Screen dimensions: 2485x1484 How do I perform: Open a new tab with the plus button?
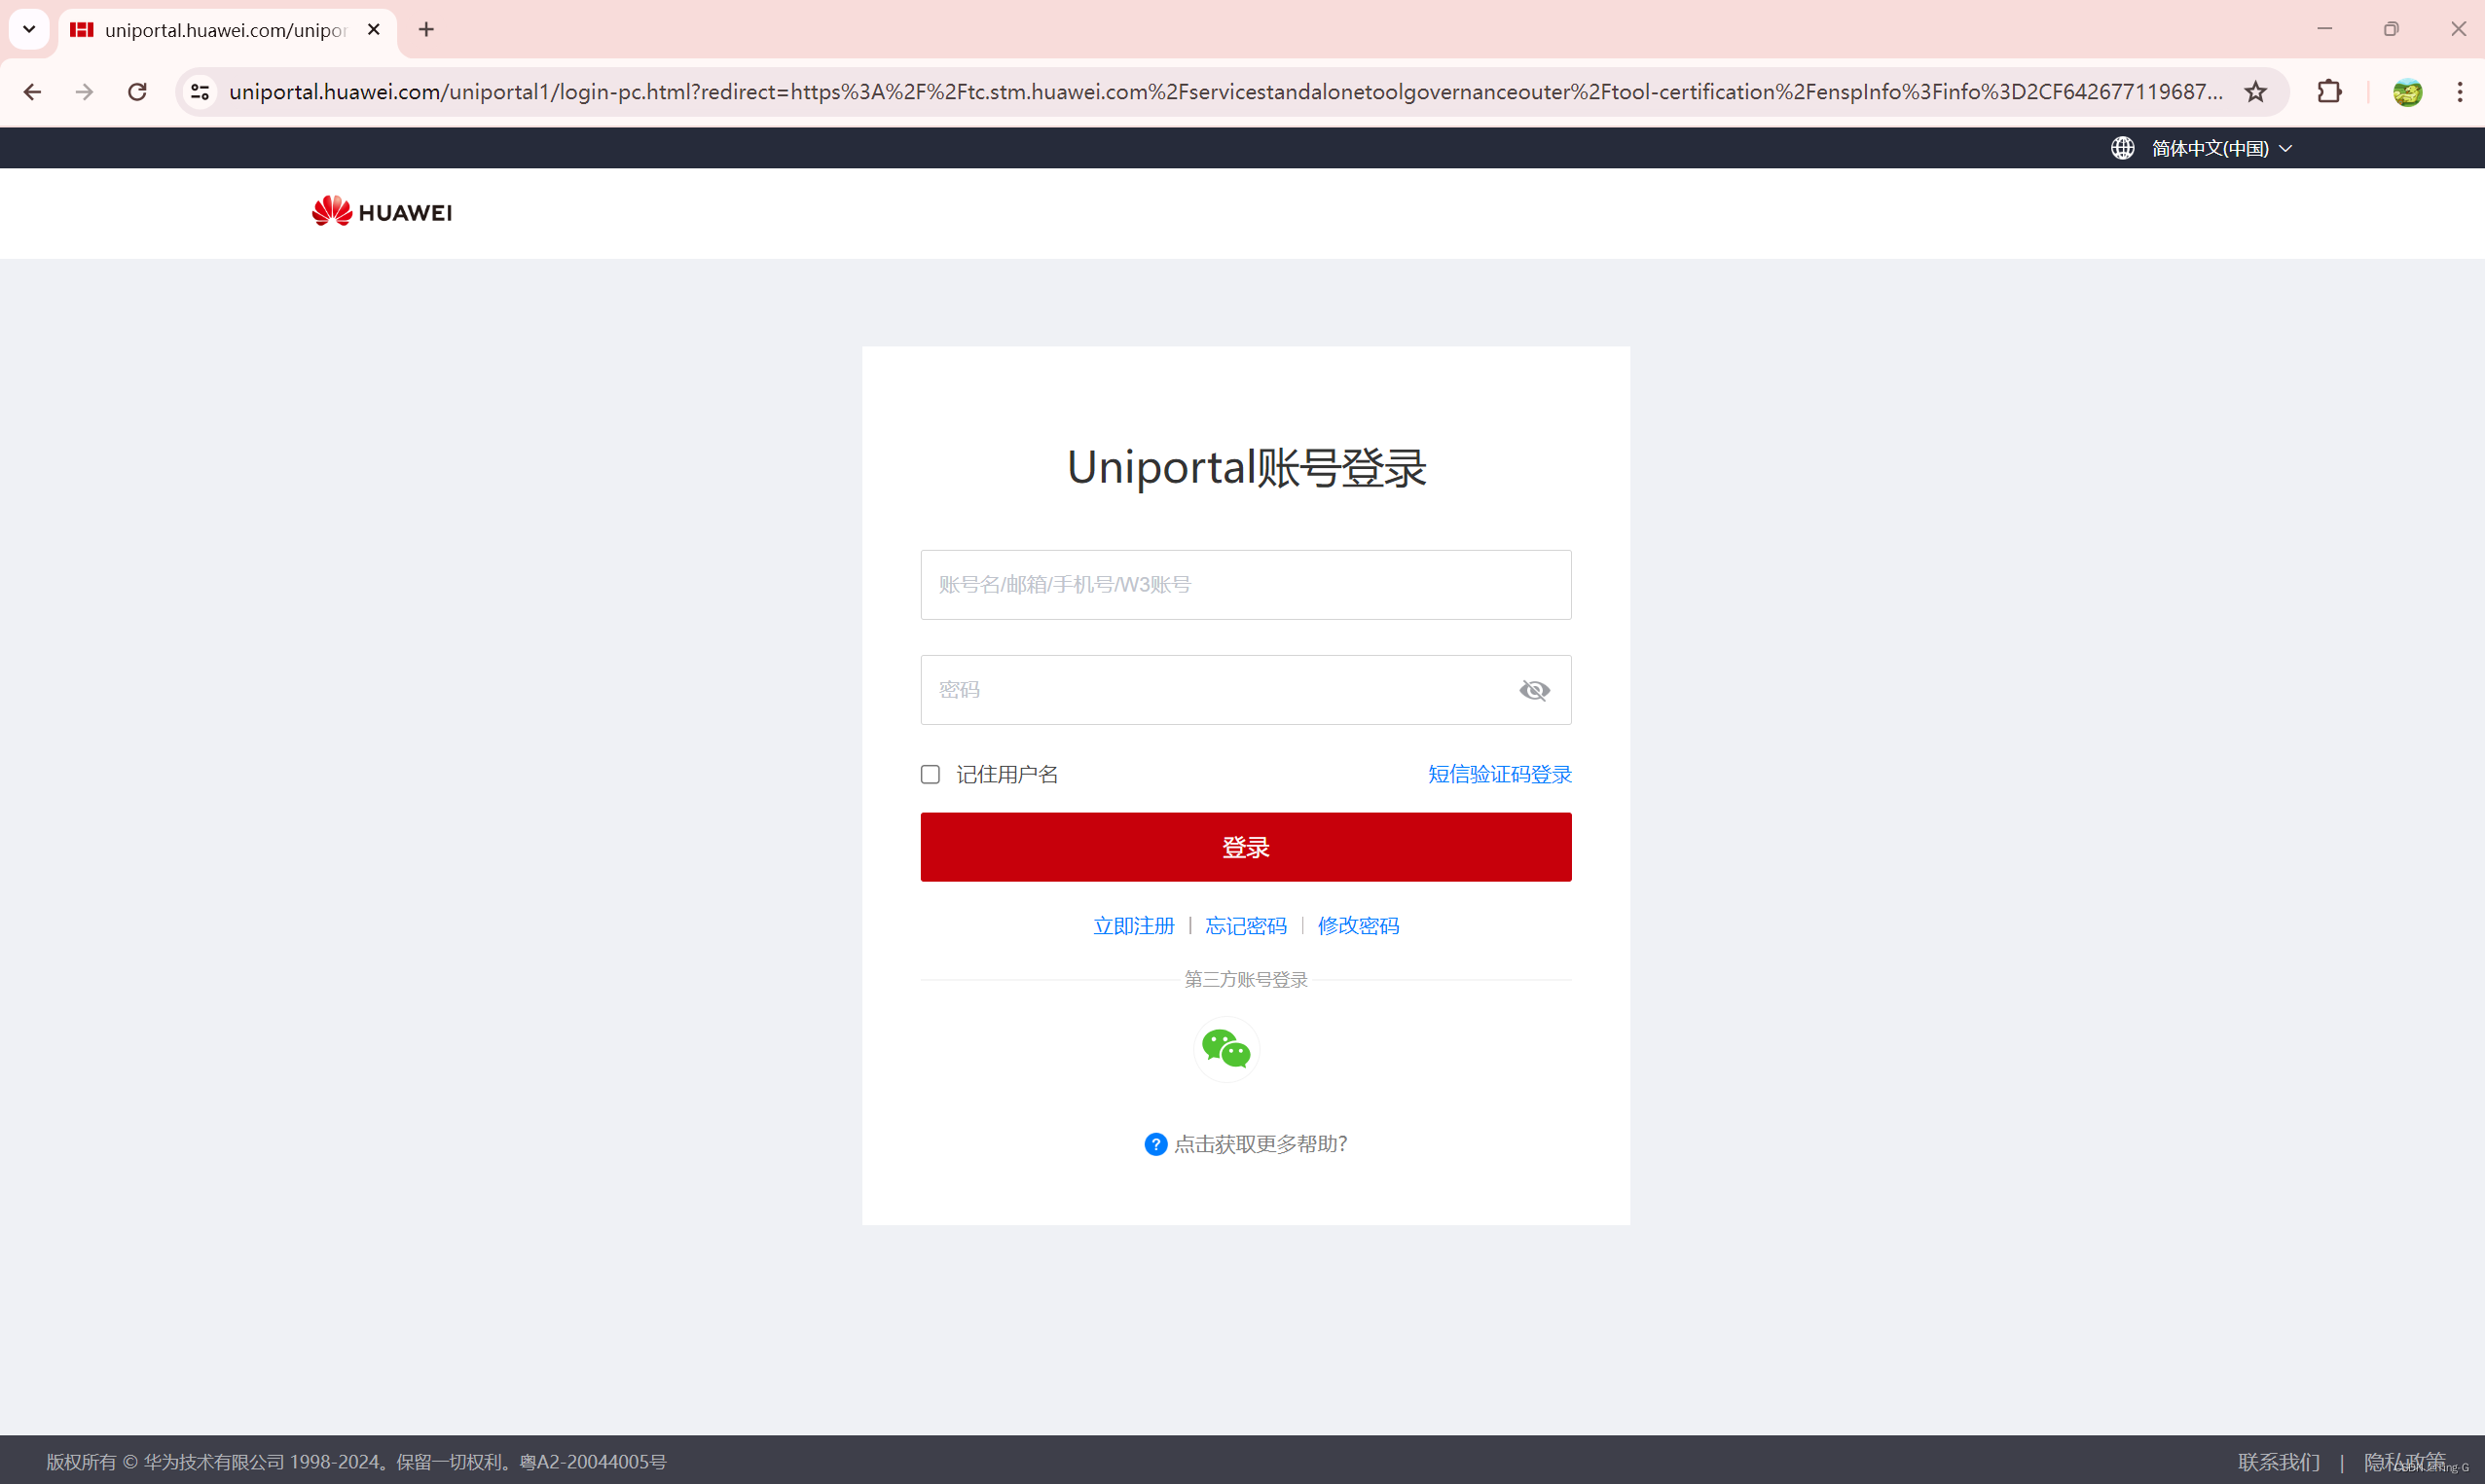tap(426, 30)
